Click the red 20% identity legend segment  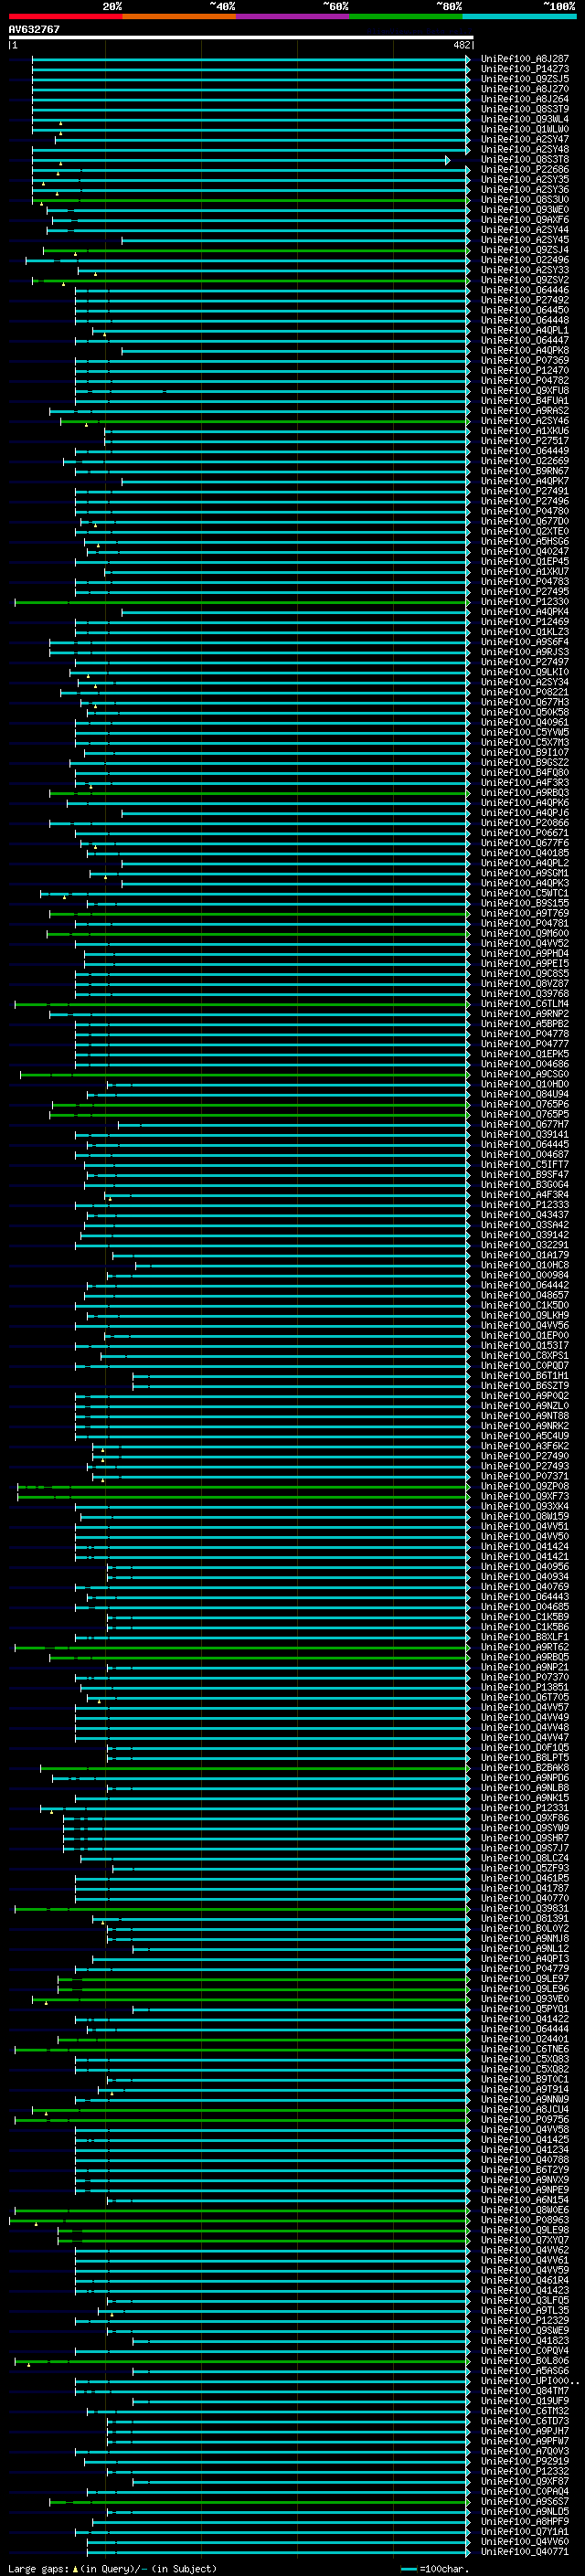(x=65, y=16)
